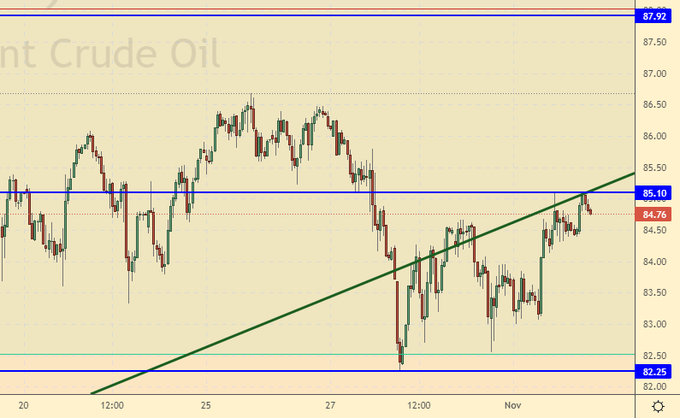
Task: Click the 83.50 tick on price axis
Action: (656, 293)
